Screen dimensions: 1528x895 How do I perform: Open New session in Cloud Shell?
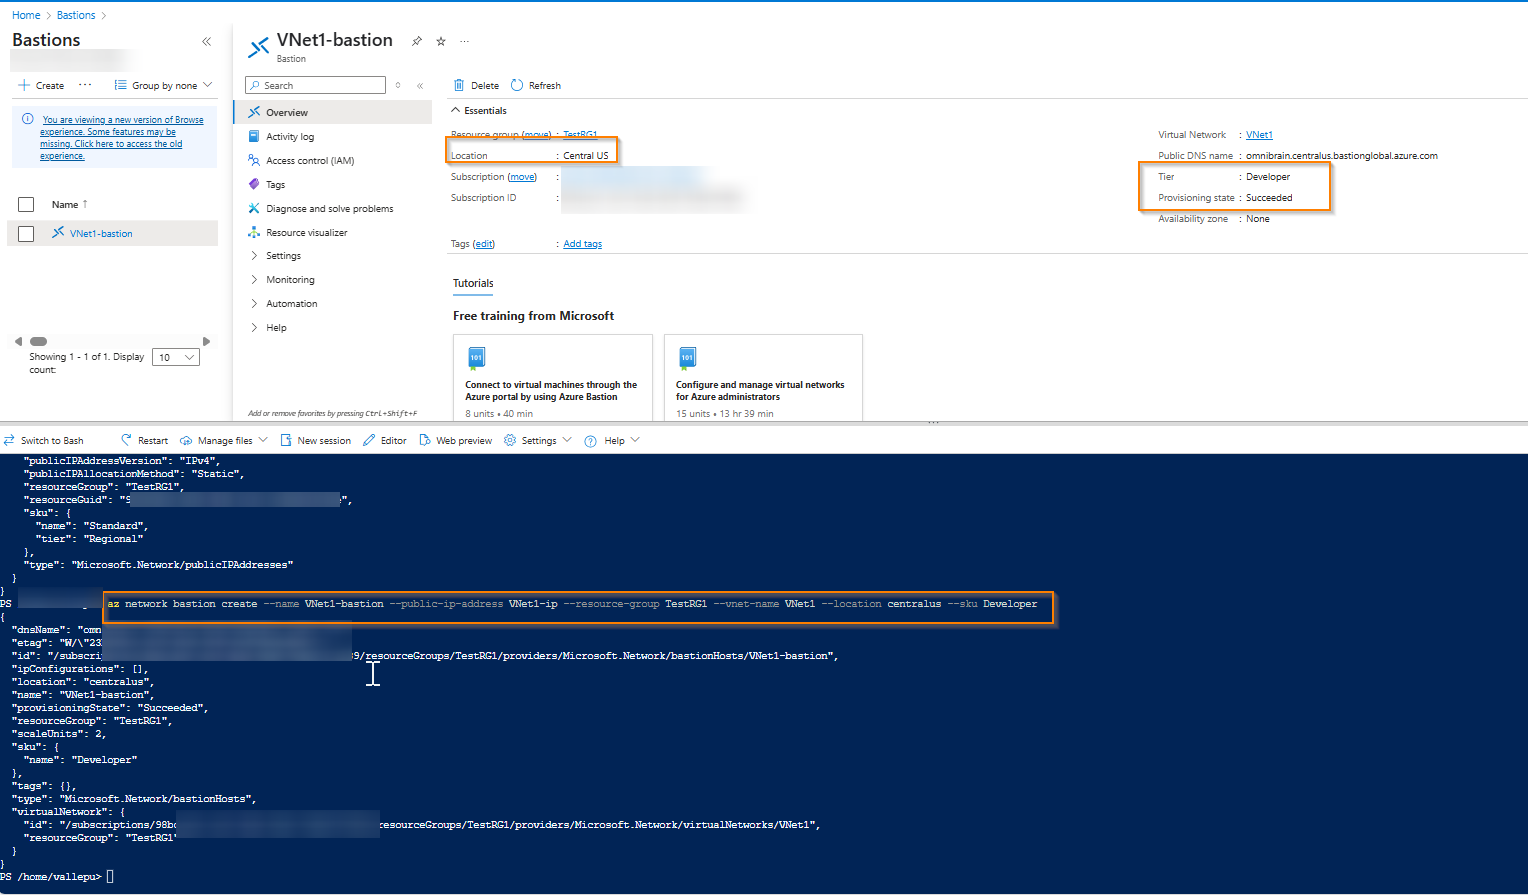[x=315, y=440]
